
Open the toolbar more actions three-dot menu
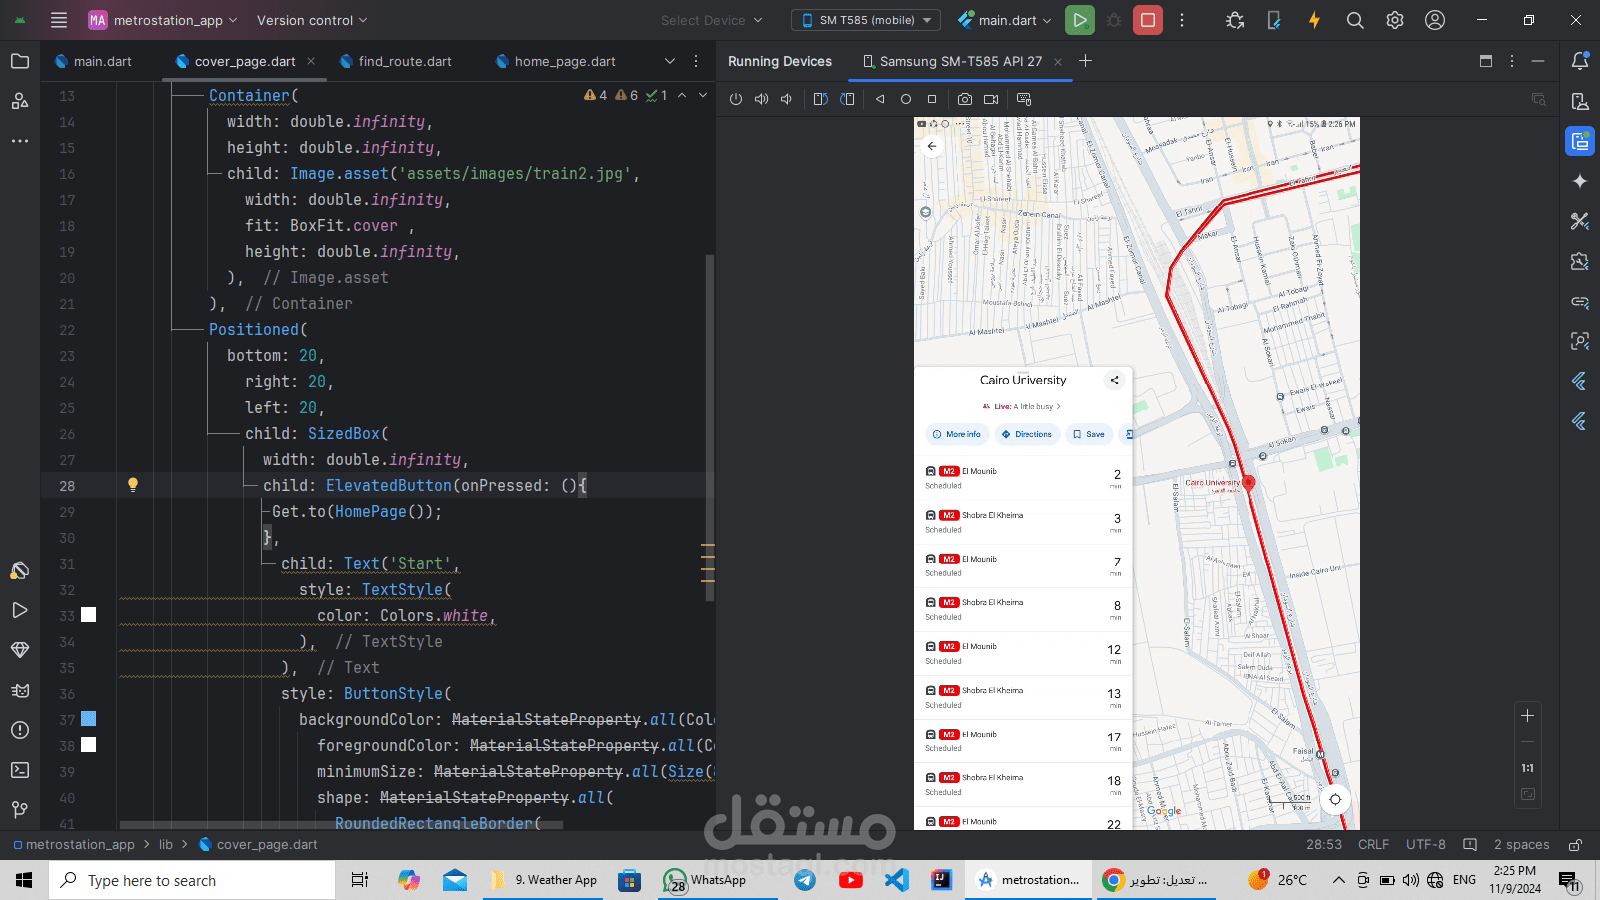pyautogui.click(x=1182, y=20)
